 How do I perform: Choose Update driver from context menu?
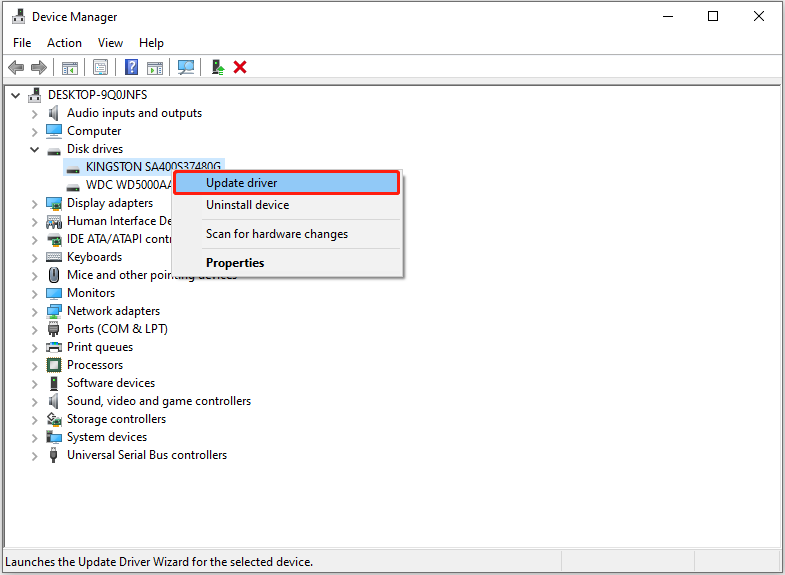point(287,183)
